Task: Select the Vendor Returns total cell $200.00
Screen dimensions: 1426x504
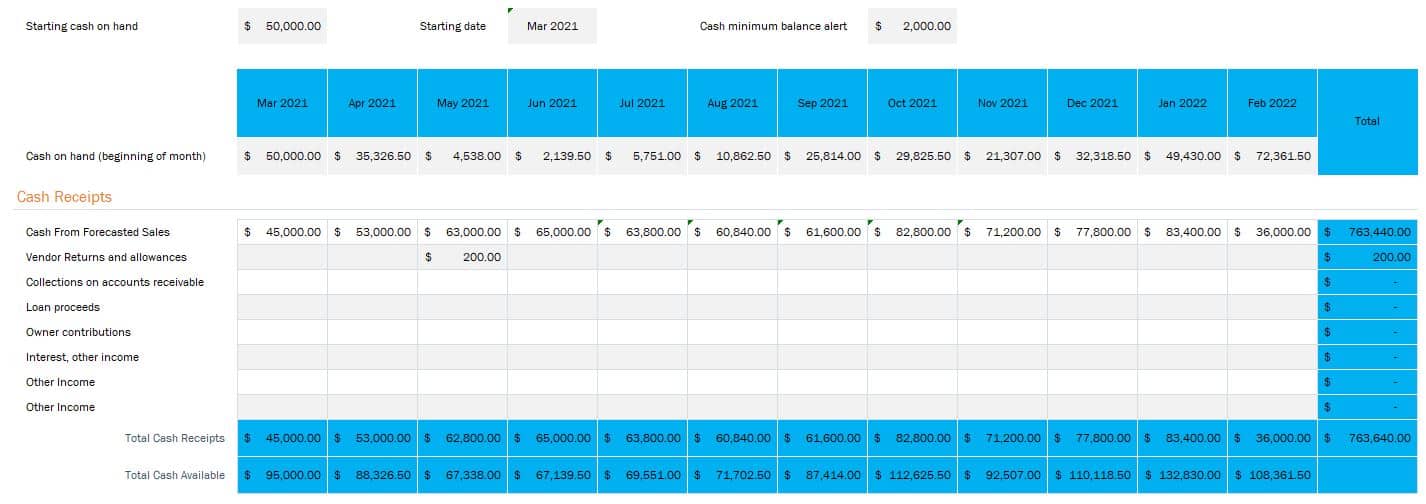Action: [x=1367, y=257]
